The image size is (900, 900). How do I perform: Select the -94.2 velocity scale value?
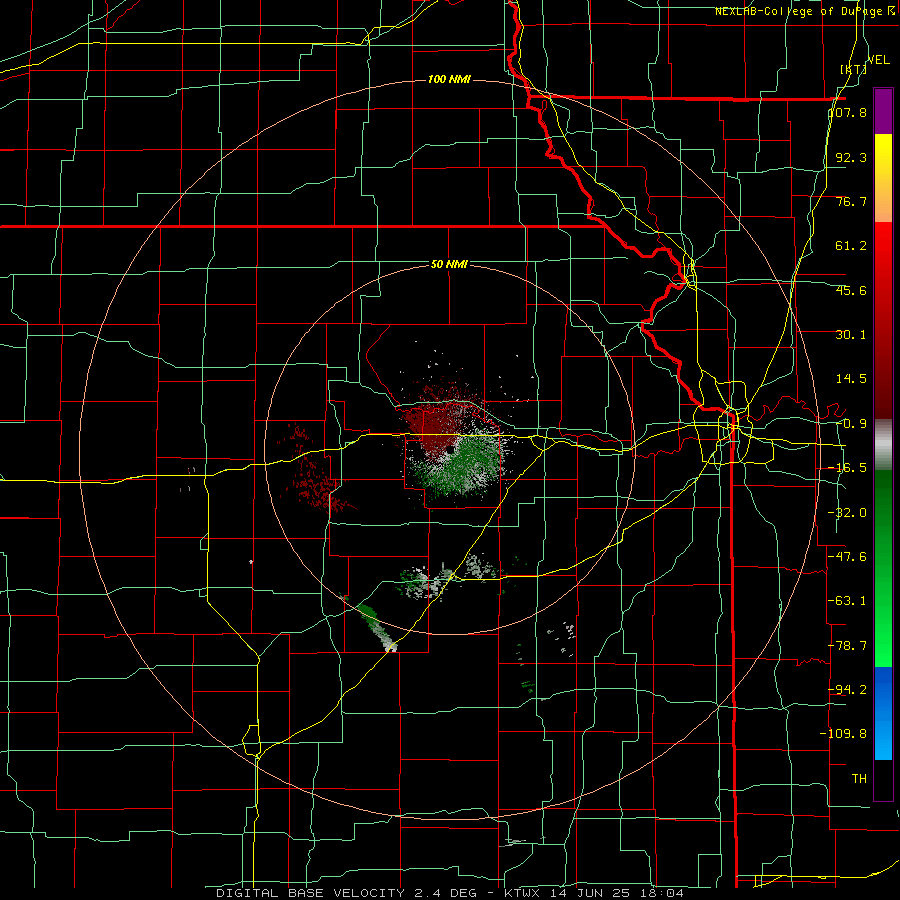[x=848, y=689]
